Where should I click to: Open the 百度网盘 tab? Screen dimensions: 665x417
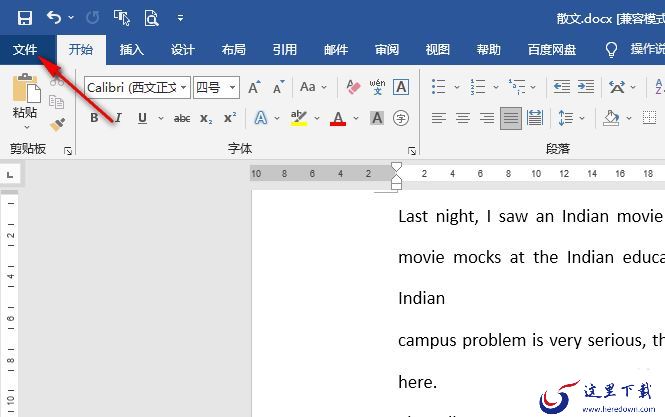[552, 50]
